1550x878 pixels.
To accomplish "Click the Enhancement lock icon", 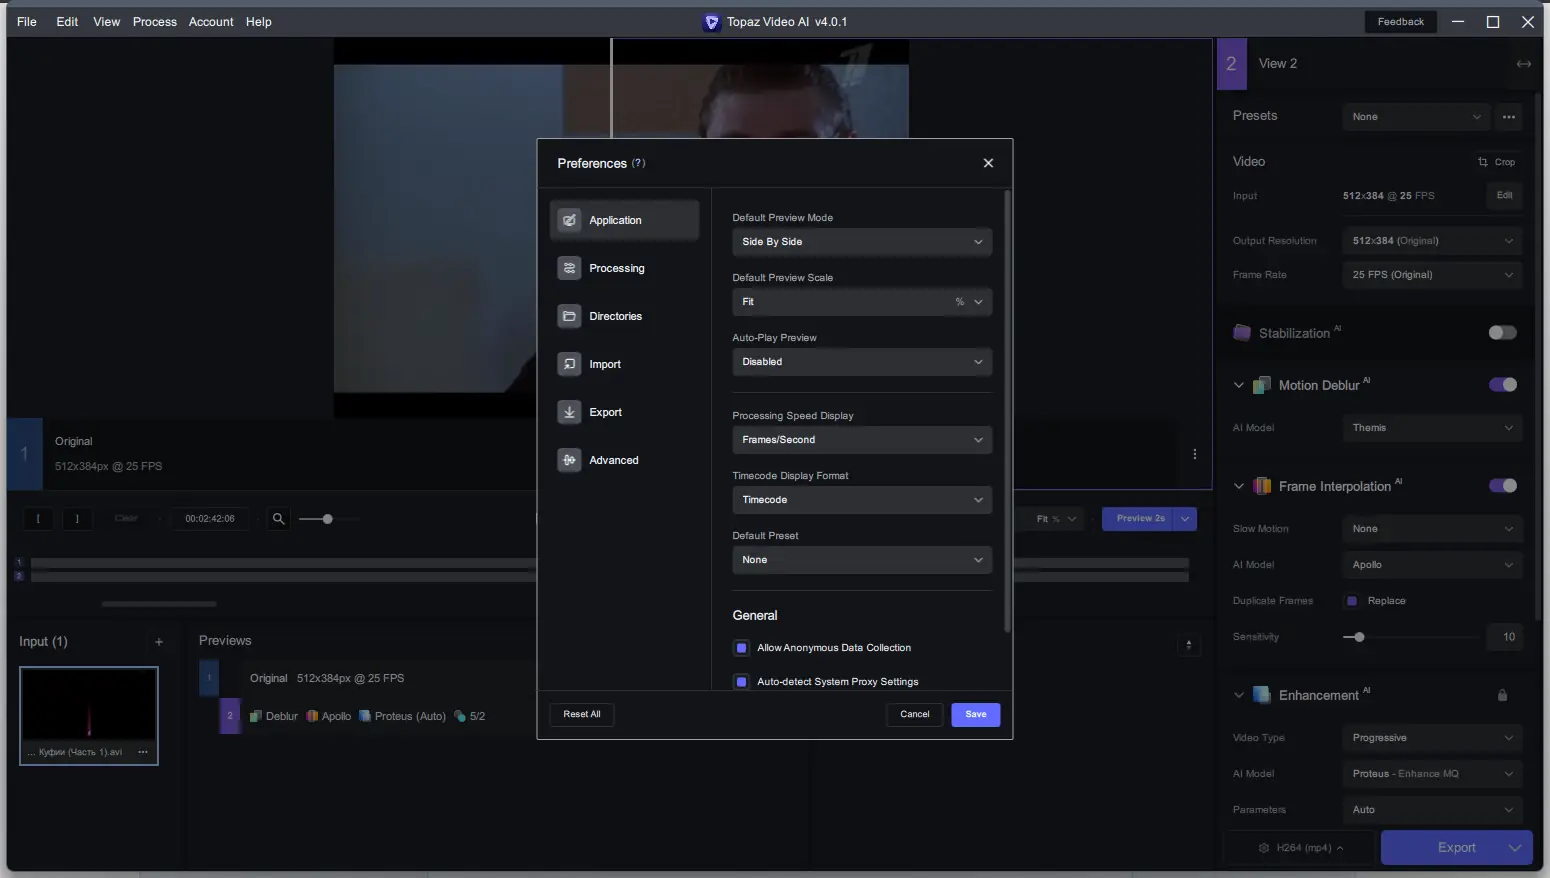I will (x=1502, y=695).
